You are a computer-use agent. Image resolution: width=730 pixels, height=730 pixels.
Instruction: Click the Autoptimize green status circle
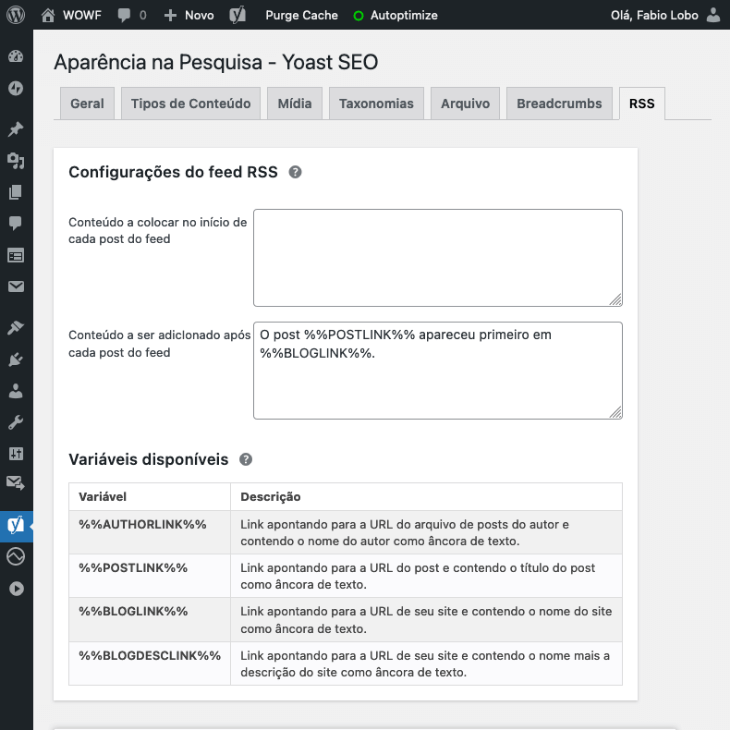click(x=358, y=16)
